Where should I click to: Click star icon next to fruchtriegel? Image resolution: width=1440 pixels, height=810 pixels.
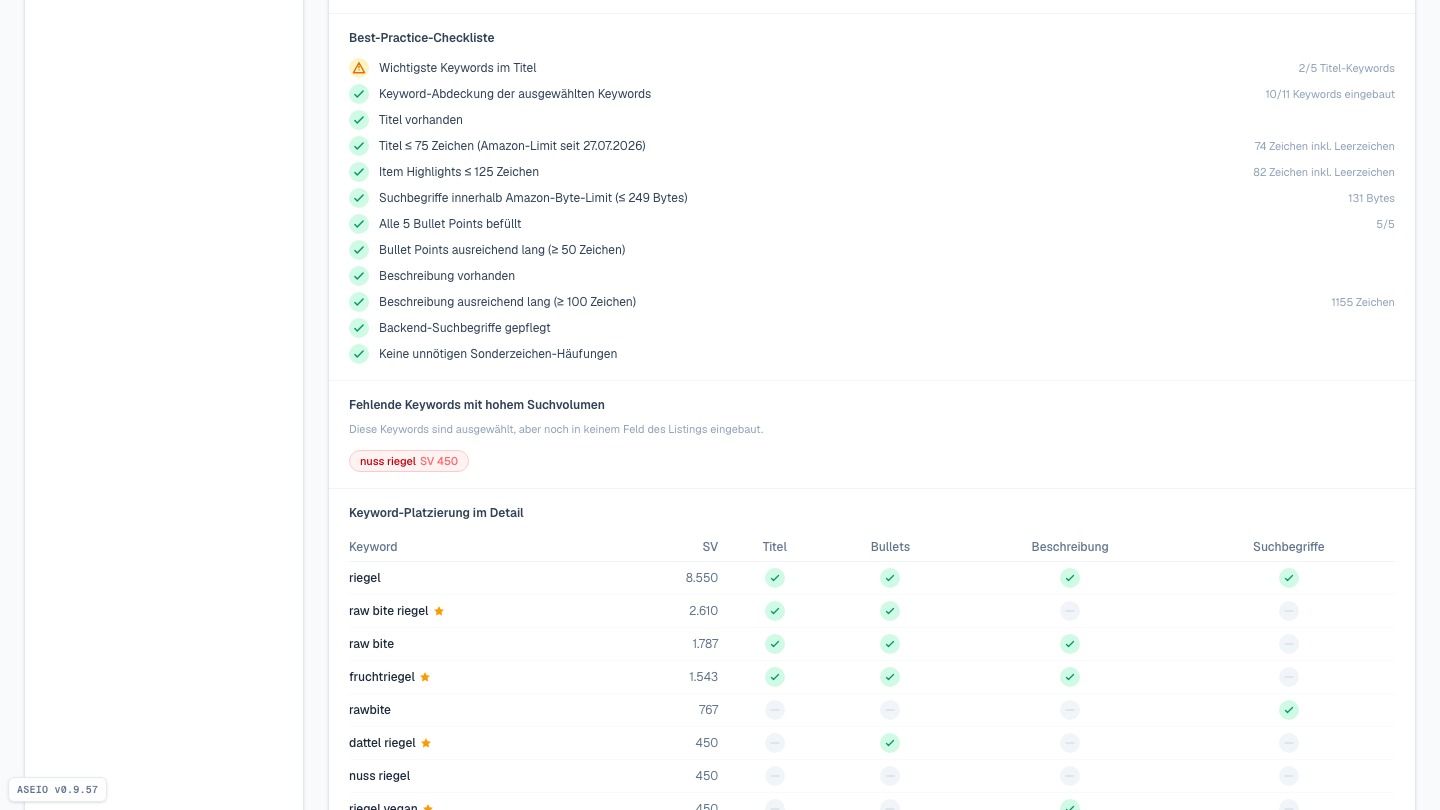(x=425, y=677)
